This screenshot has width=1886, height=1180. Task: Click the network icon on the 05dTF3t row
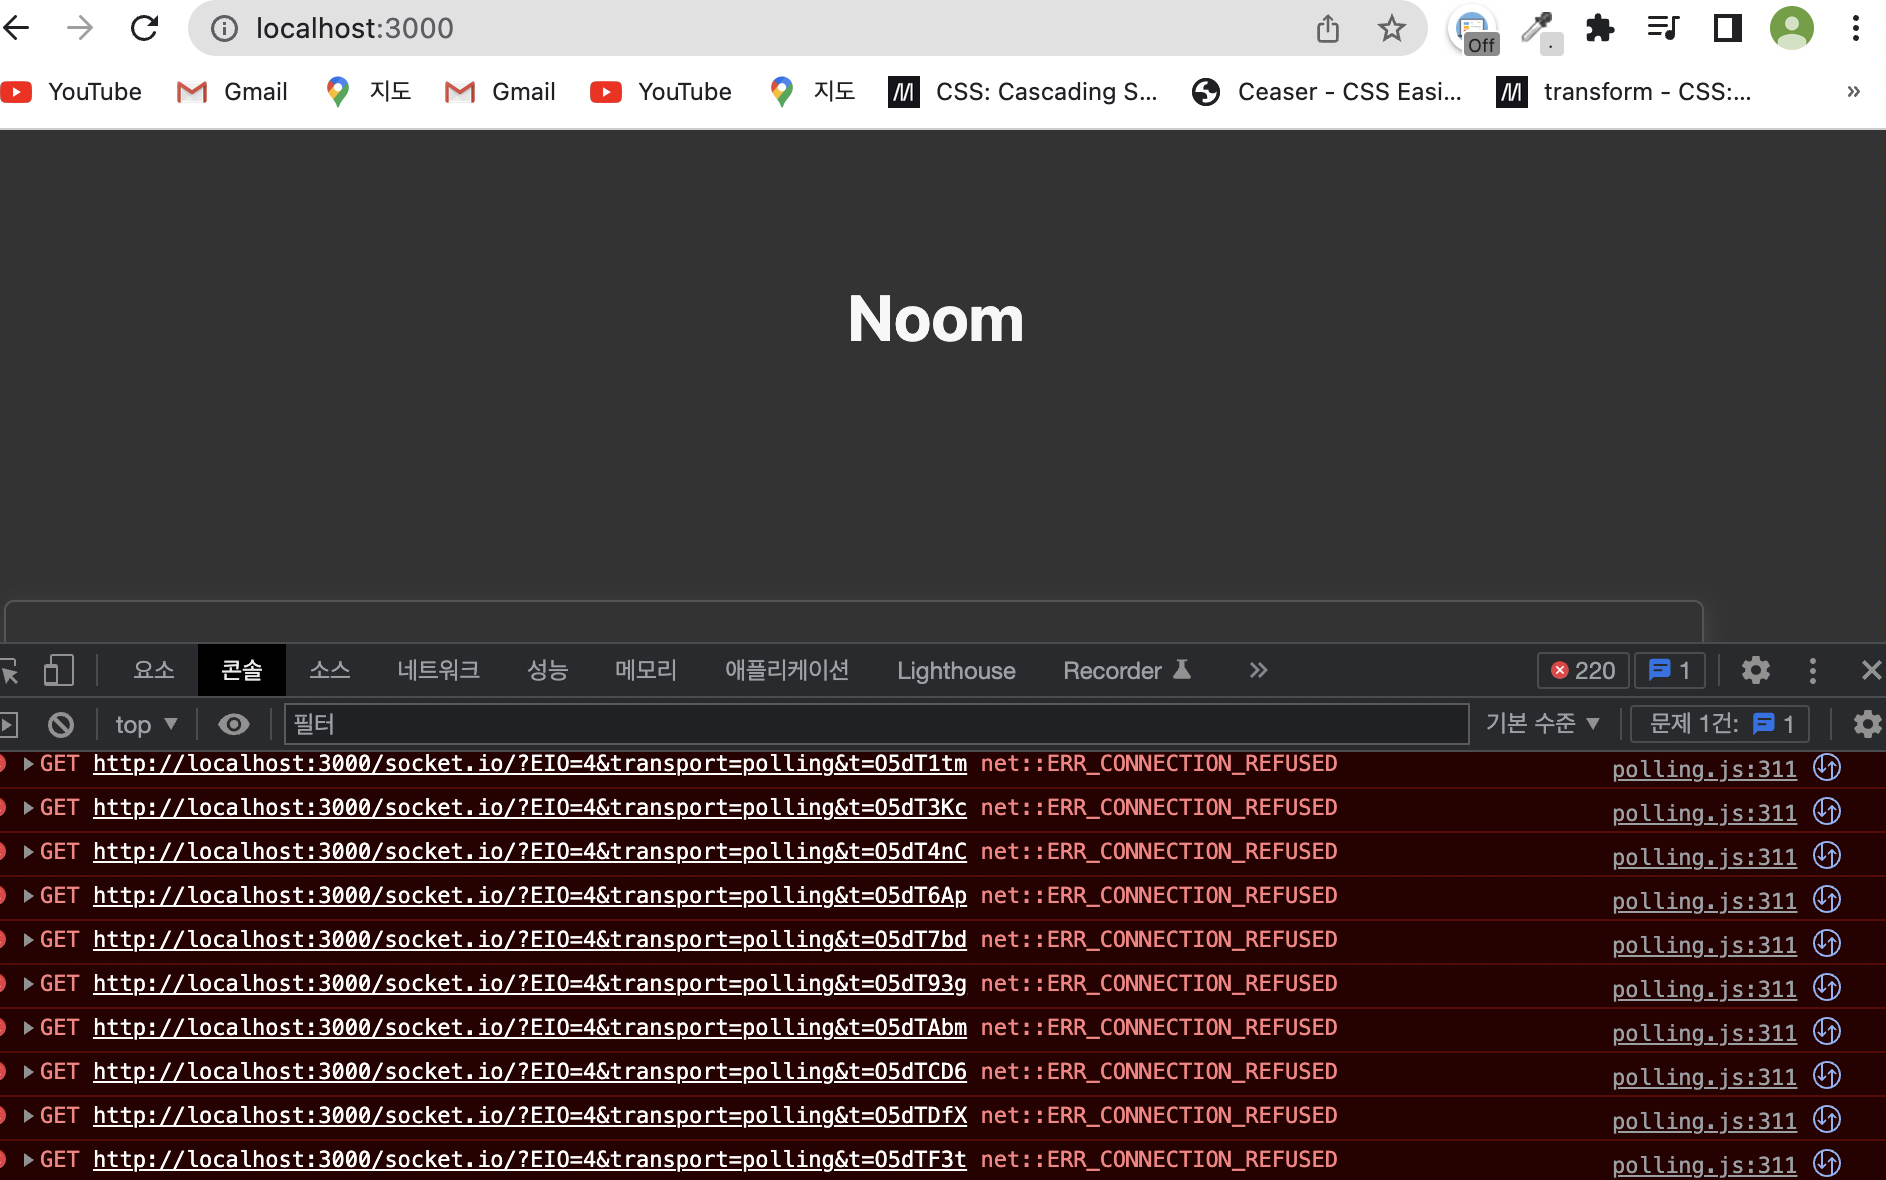[x=1827, y=1163]
